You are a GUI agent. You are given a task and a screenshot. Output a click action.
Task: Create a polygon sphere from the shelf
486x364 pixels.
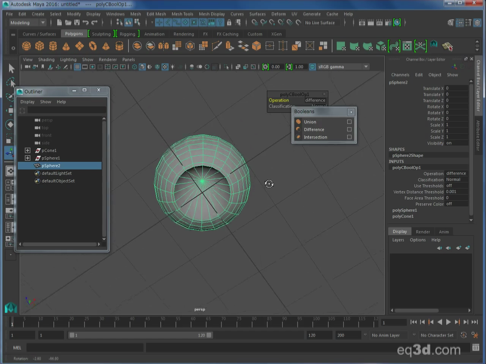[26, 46]
